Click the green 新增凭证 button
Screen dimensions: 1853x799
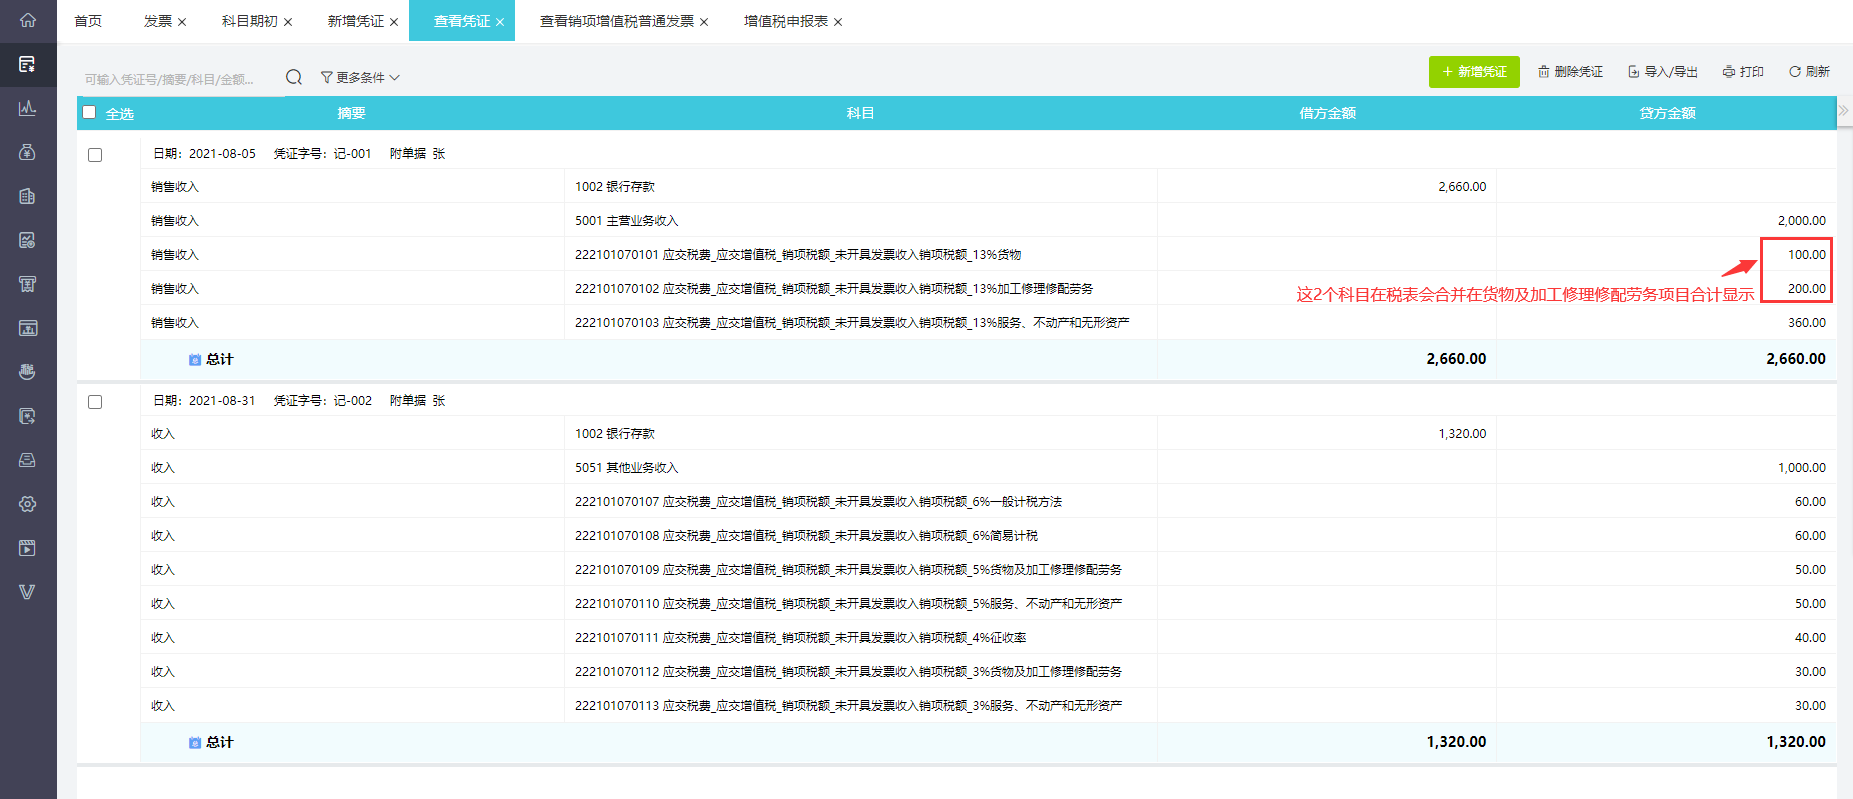pos(1474,72)
